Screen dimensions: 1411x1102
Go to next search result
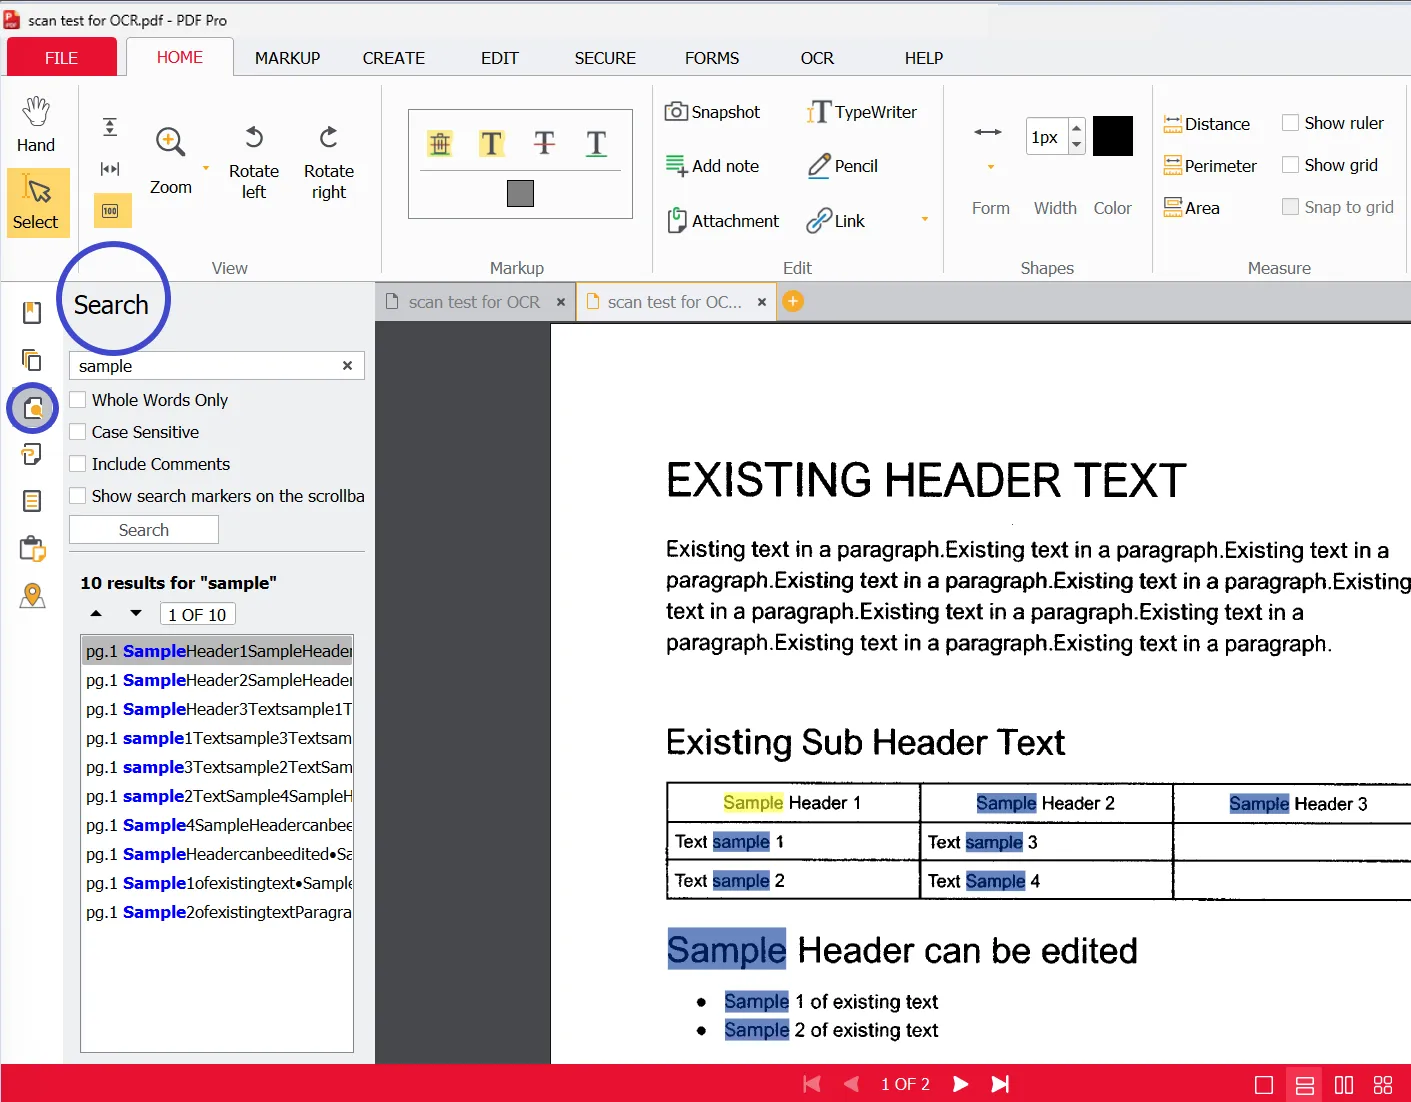136,613
